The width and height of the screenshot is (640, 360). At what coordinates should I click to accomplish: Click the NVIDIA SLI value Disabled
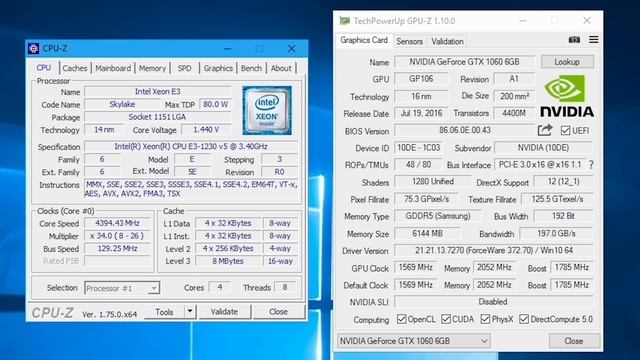pos(494,302)
